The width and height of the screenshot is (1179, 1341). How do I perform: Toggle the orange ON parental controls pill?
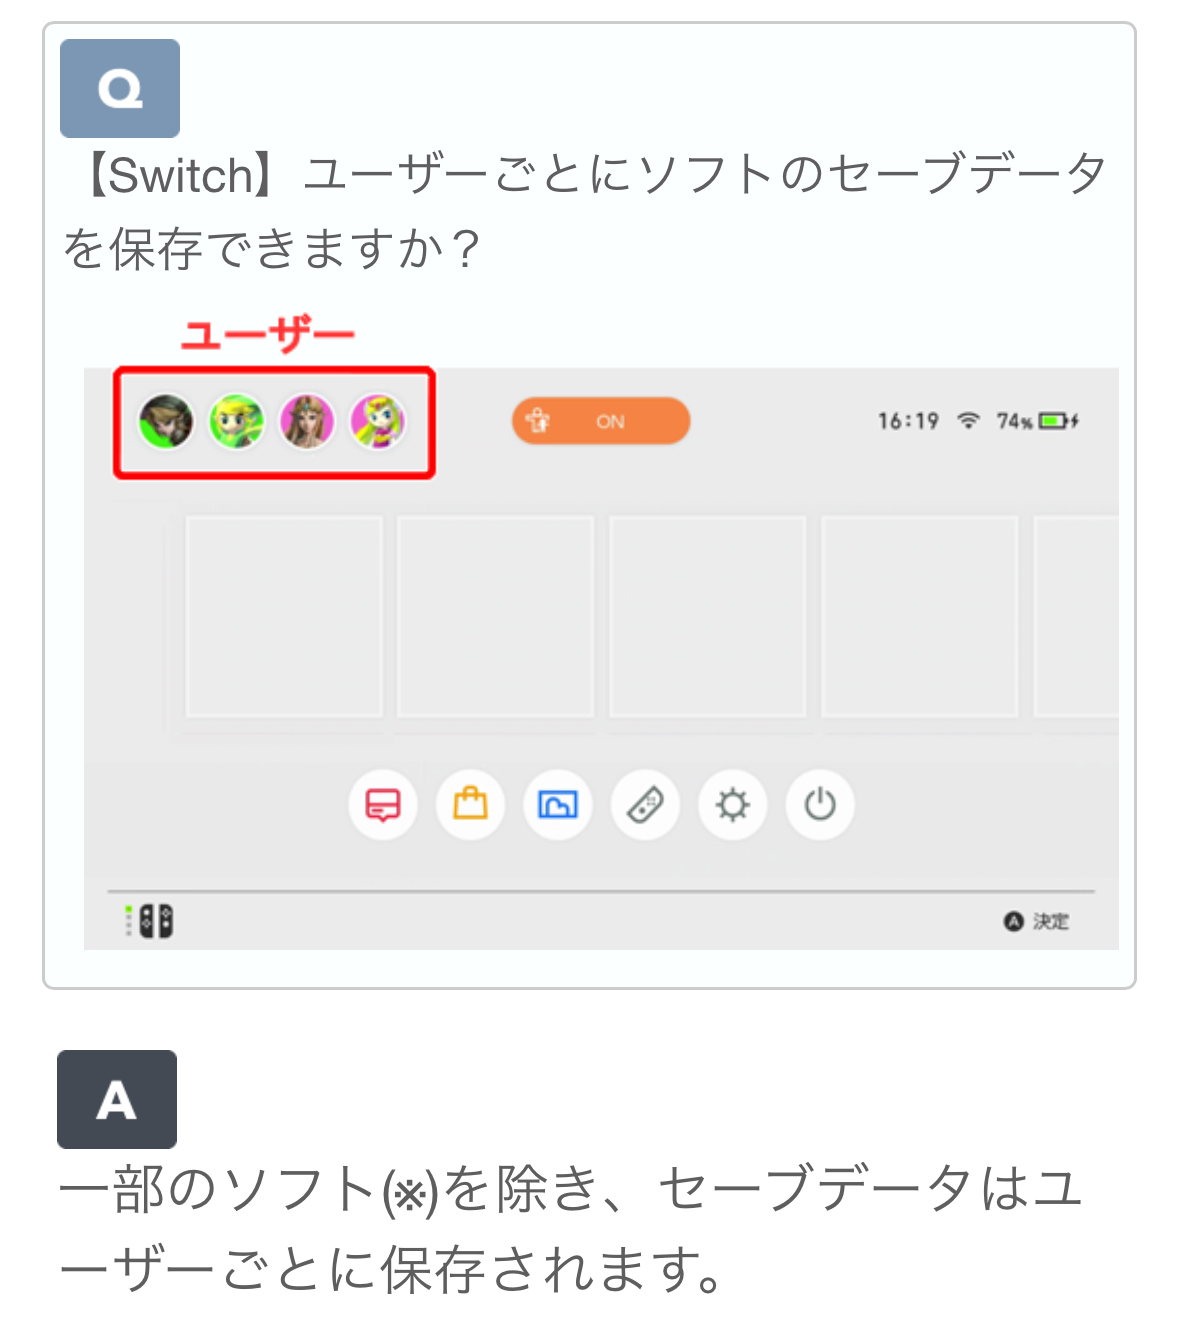point(601,421)
